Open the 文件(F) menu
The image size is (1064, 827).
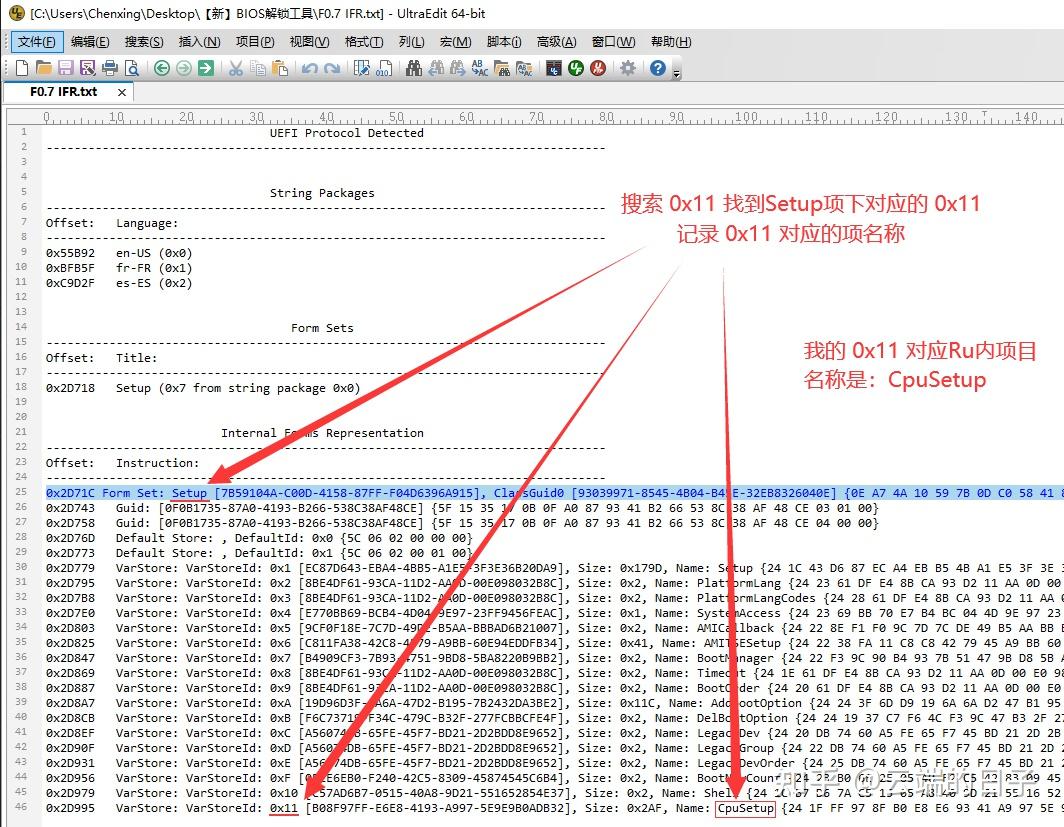click(37, 42)
